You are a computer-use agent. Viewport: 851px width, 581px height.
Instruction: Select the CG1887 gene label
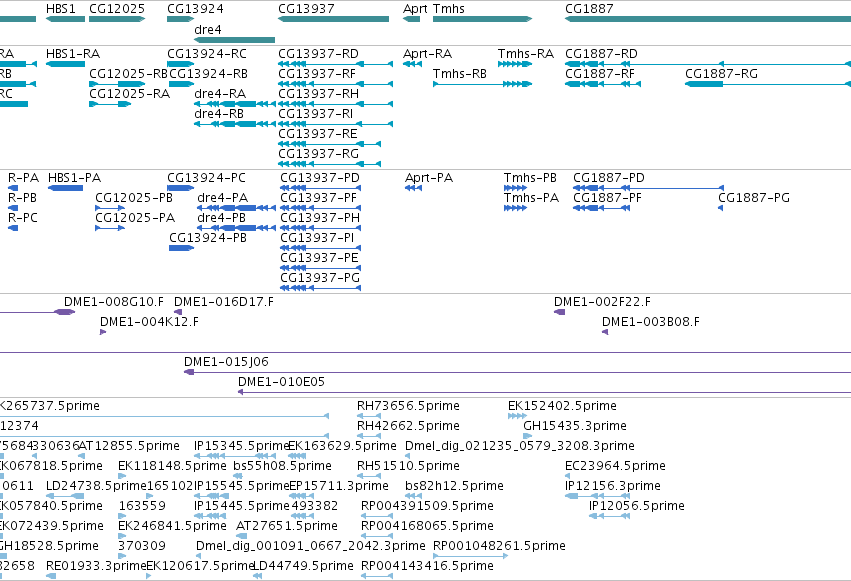589,9
